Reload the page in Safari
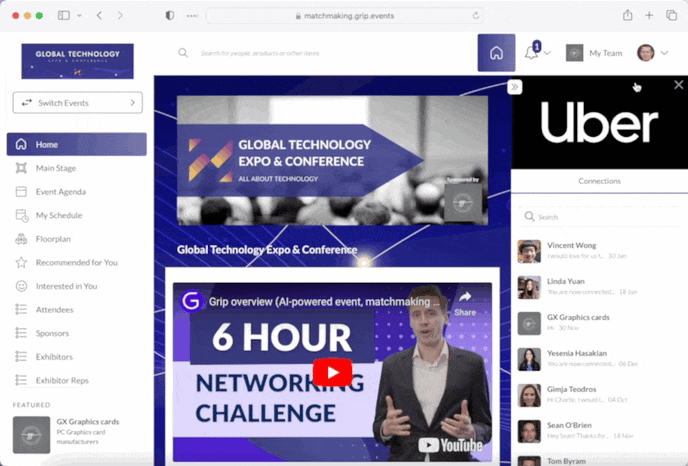The width and height of the screenshot is (688, 466). pyautogui.click(x=476, y=16)
